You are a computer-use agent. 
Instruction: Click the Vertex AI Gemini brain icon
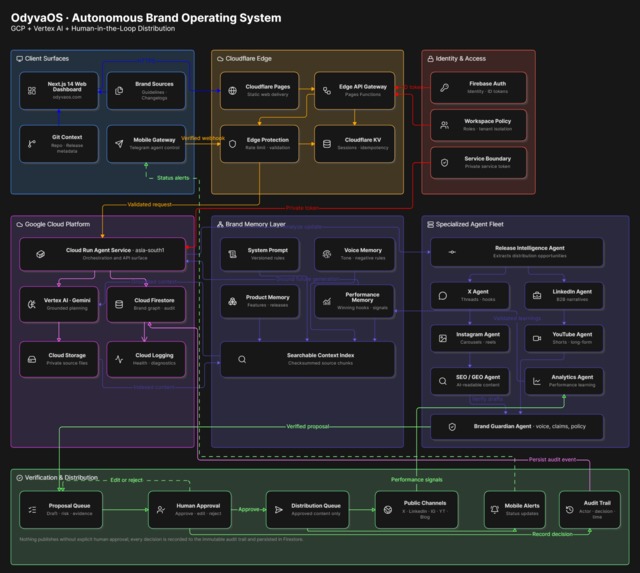[x=32, y=304]
